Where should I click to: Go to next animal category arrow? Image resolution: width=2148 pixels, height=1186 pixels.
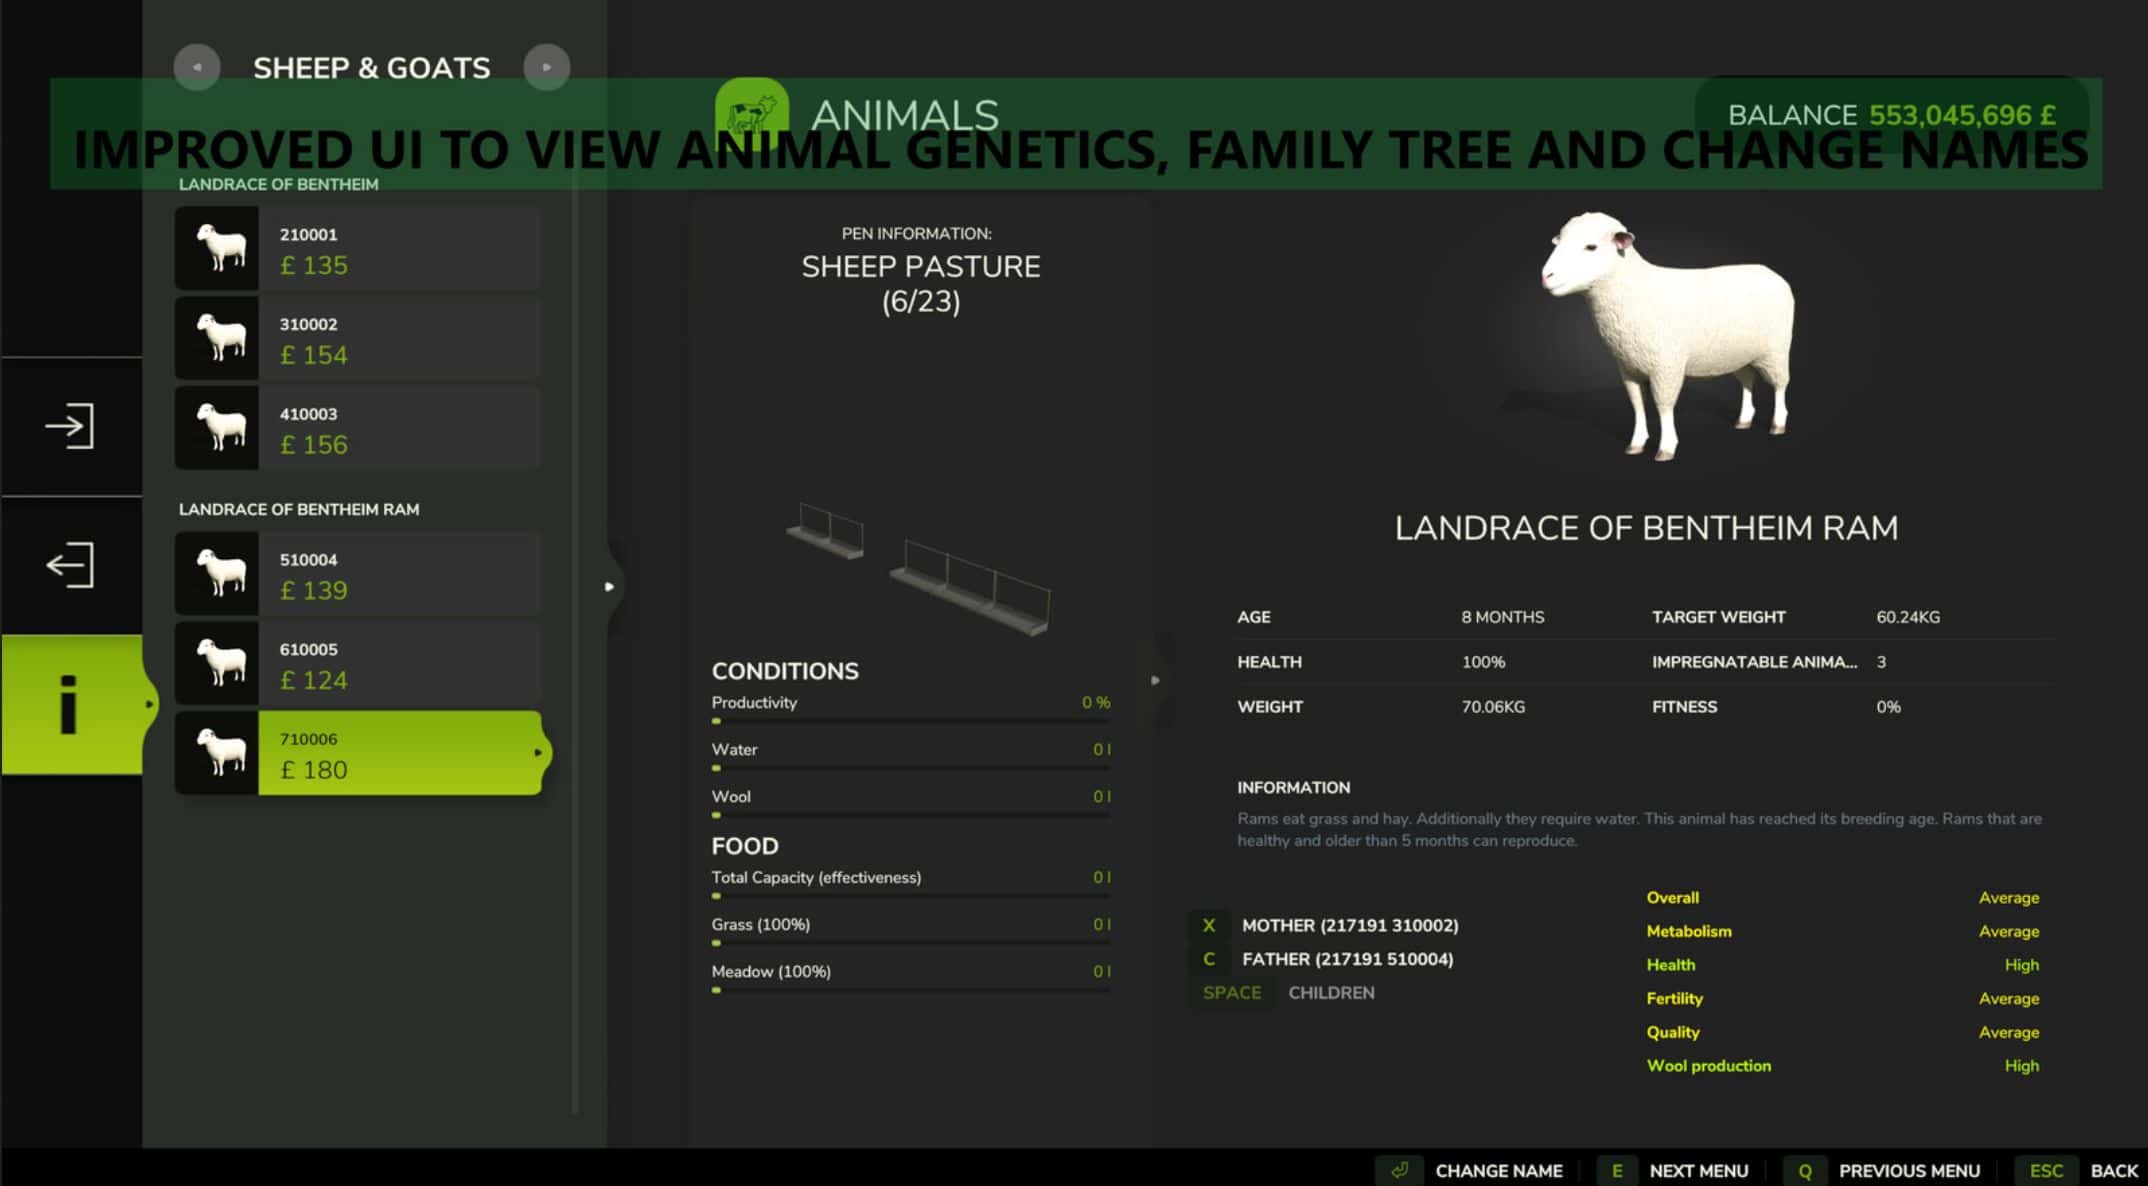(546, 67)
